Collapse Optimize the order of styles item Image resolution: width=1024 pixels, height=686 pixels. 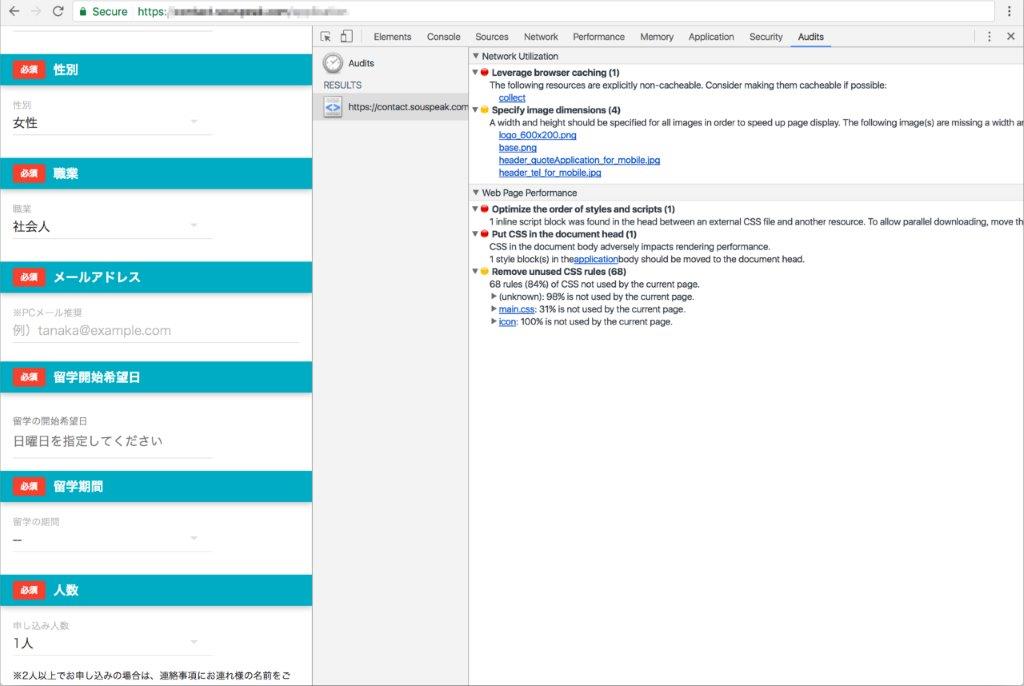pos(475,209)
